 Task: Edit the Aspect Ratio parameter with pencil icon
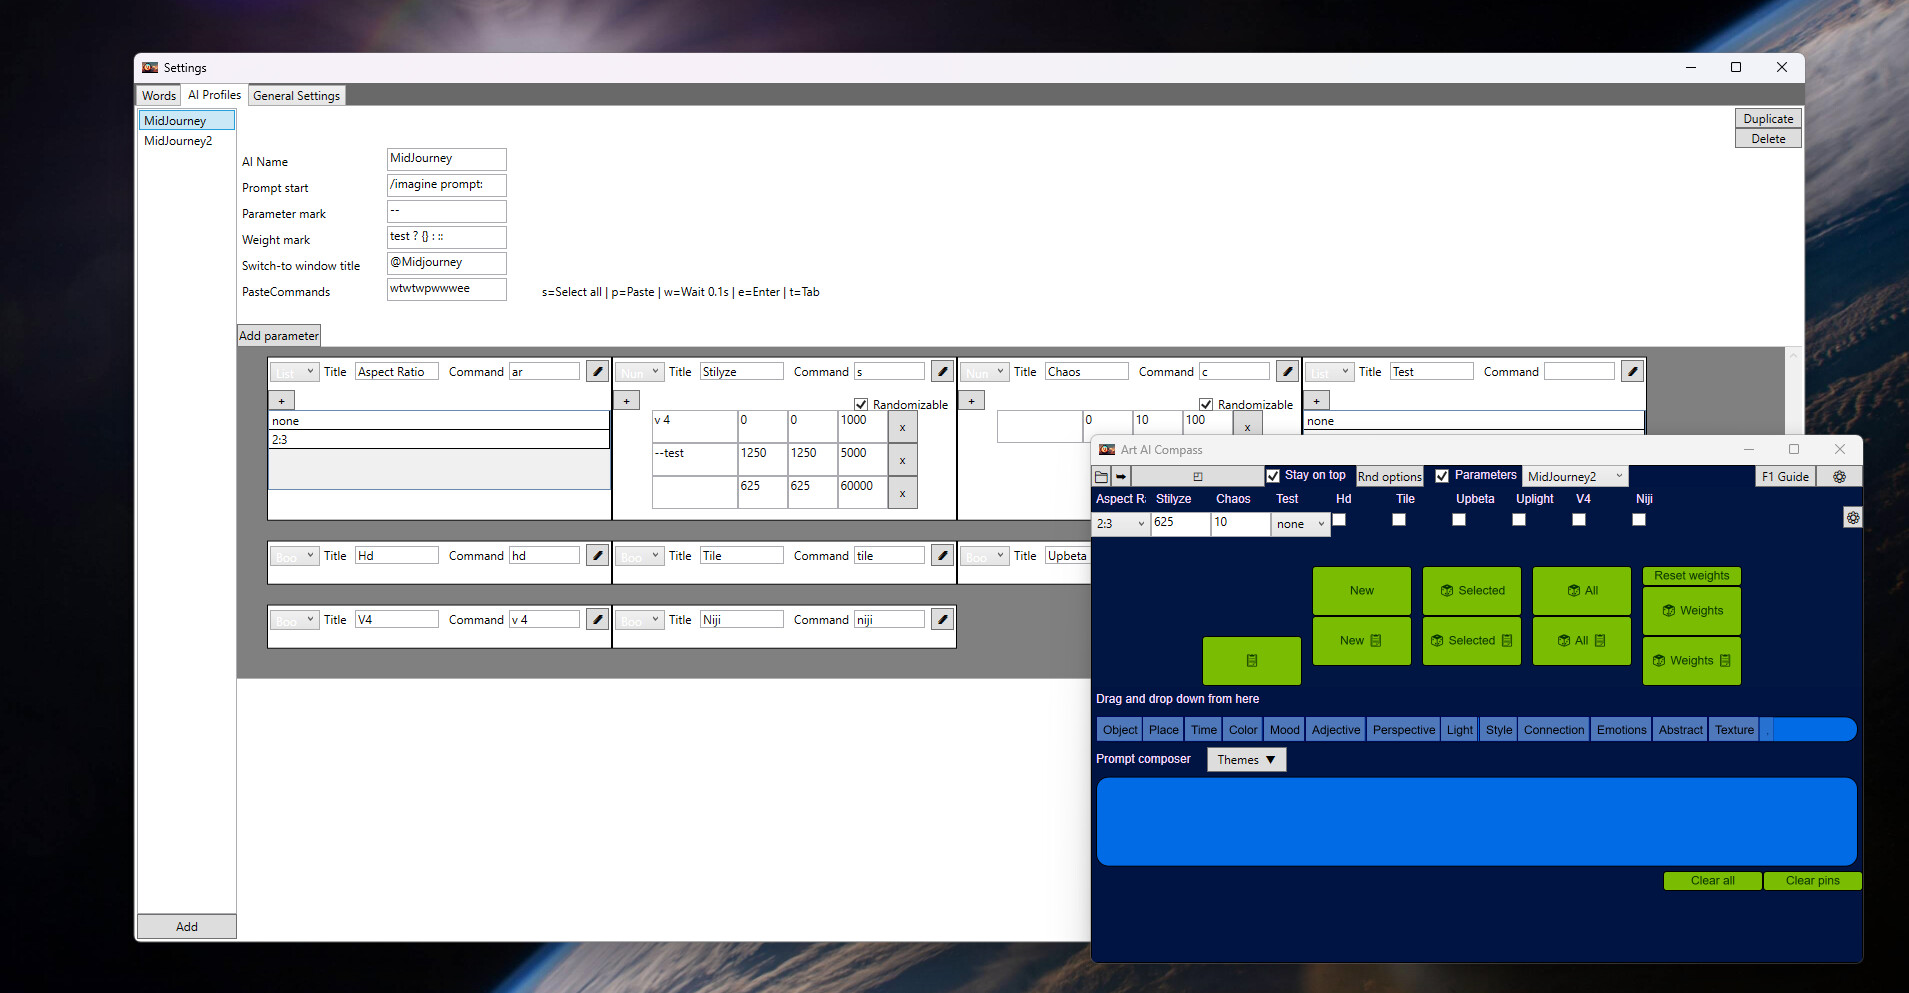tap(597, 370)
